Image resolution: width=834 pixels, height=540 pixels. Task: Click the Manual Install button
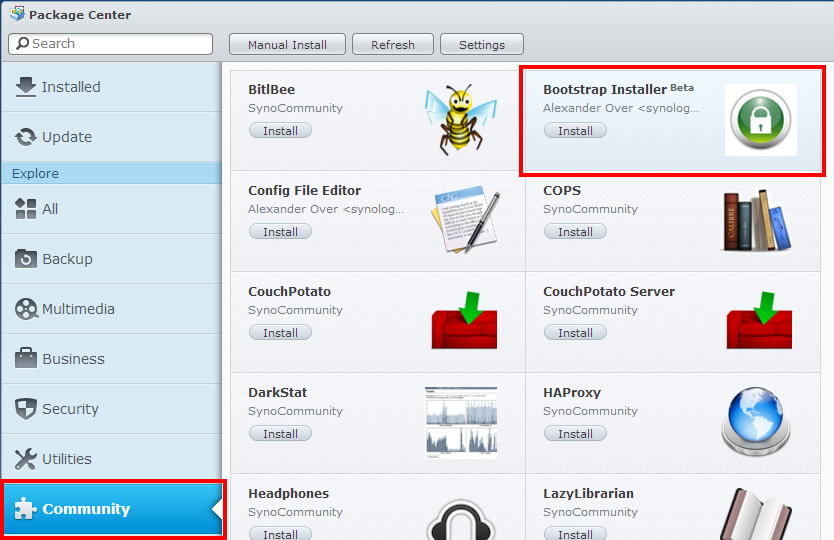(287, 44)
